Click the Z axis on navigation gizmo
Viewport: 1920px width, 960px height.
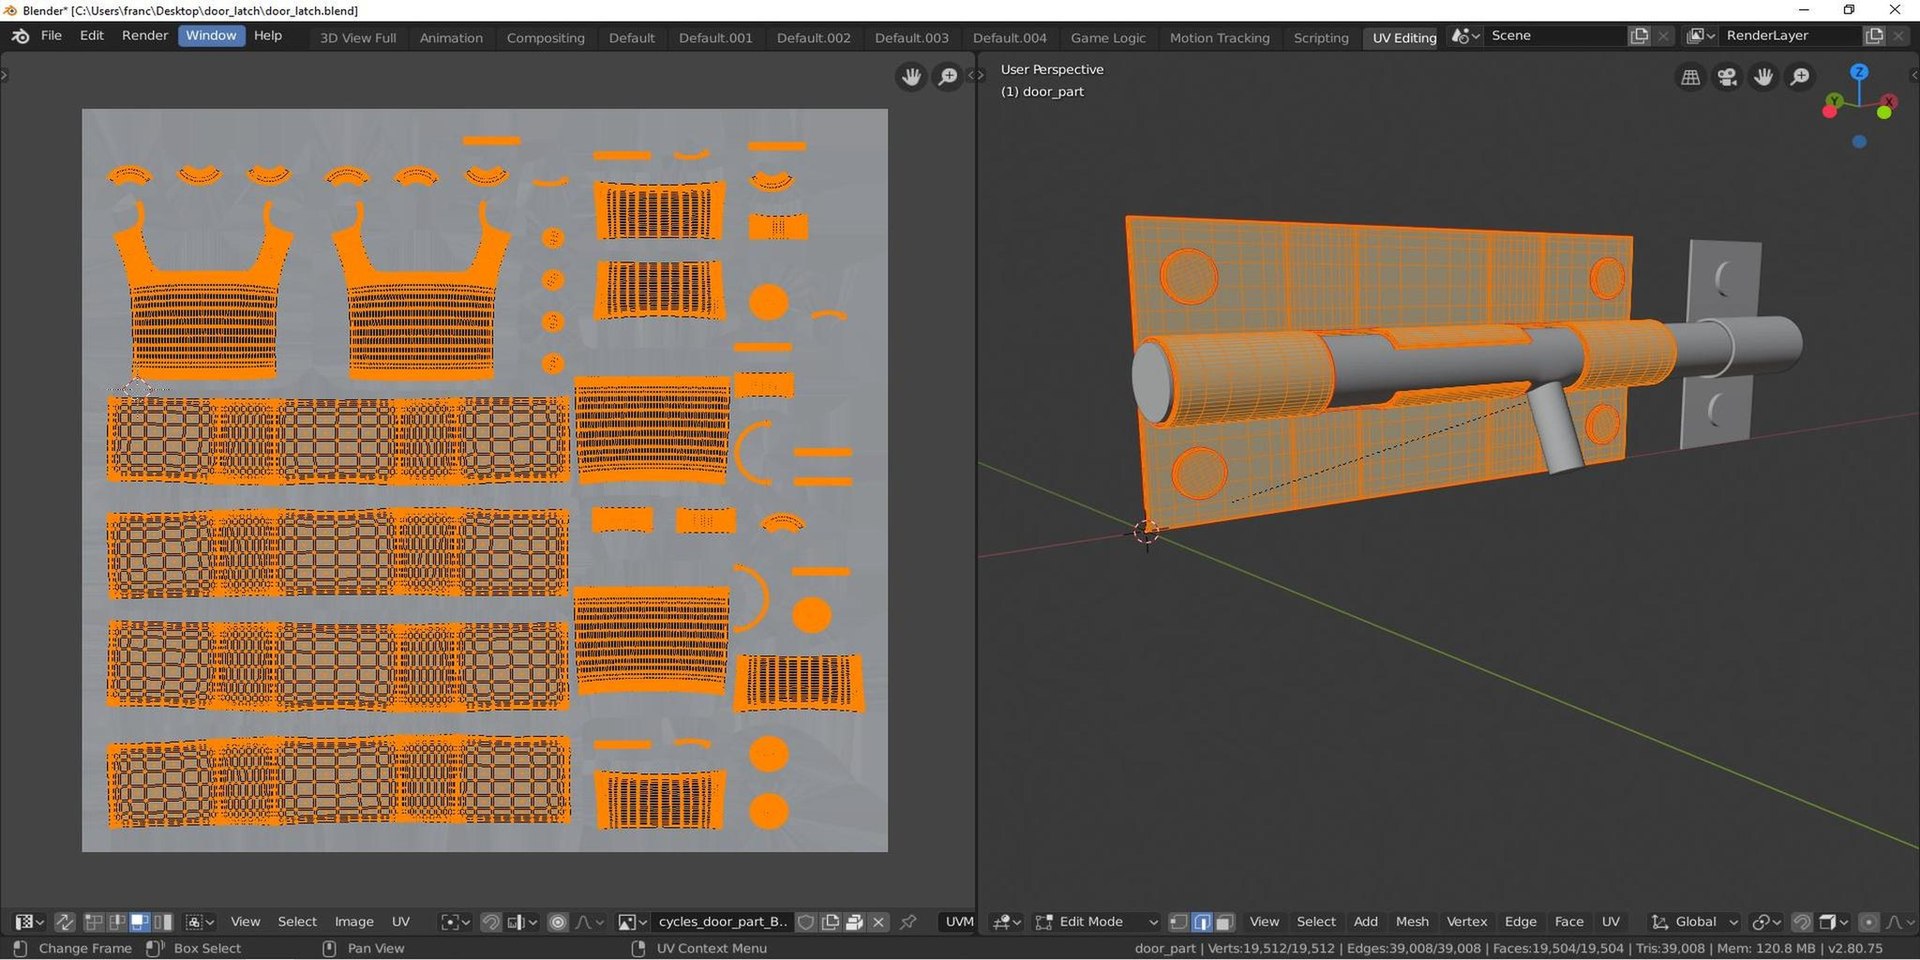pyautogui.click(x=1859, y=72)
